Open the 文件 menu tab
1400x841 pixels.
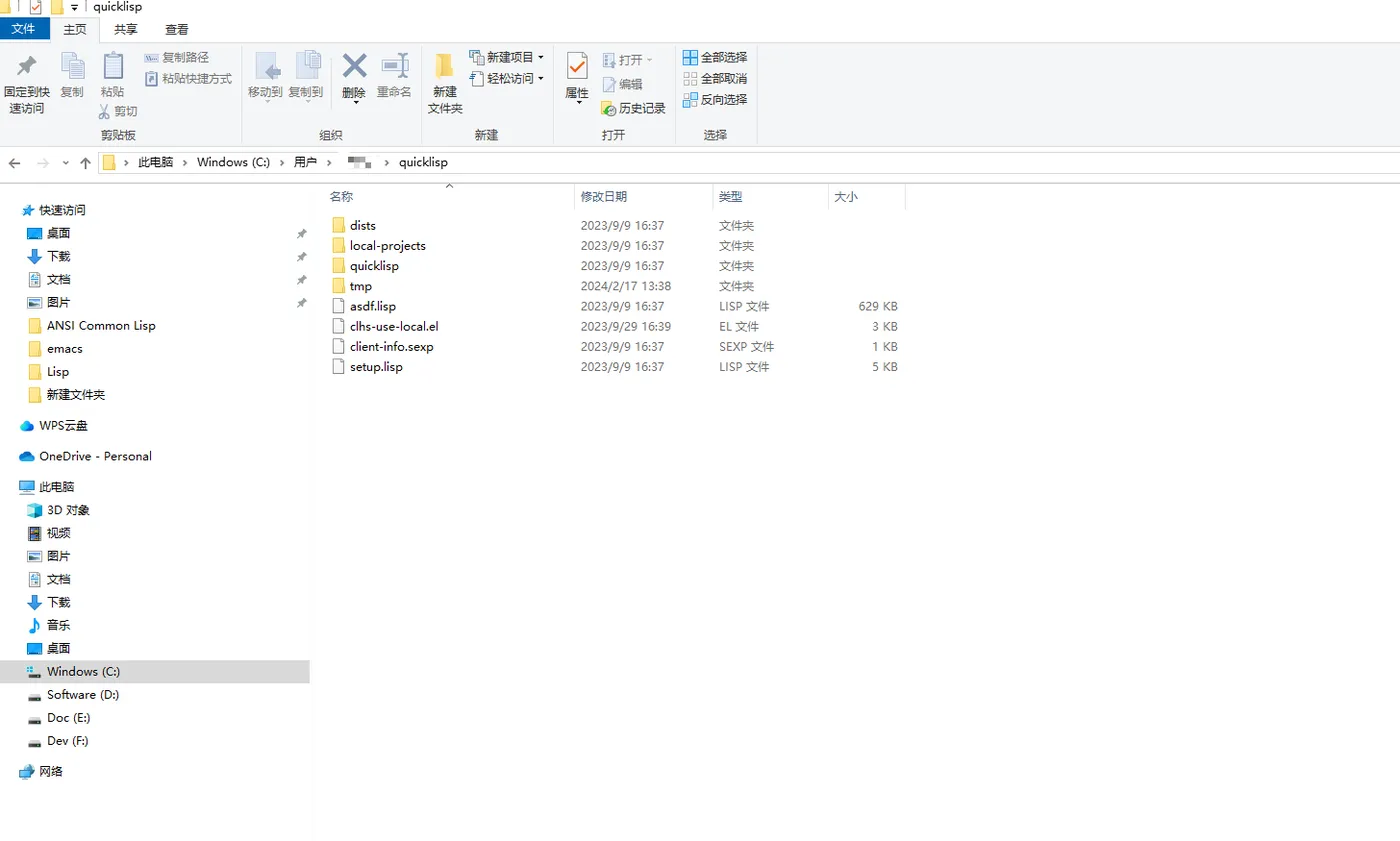click(23, 29)
